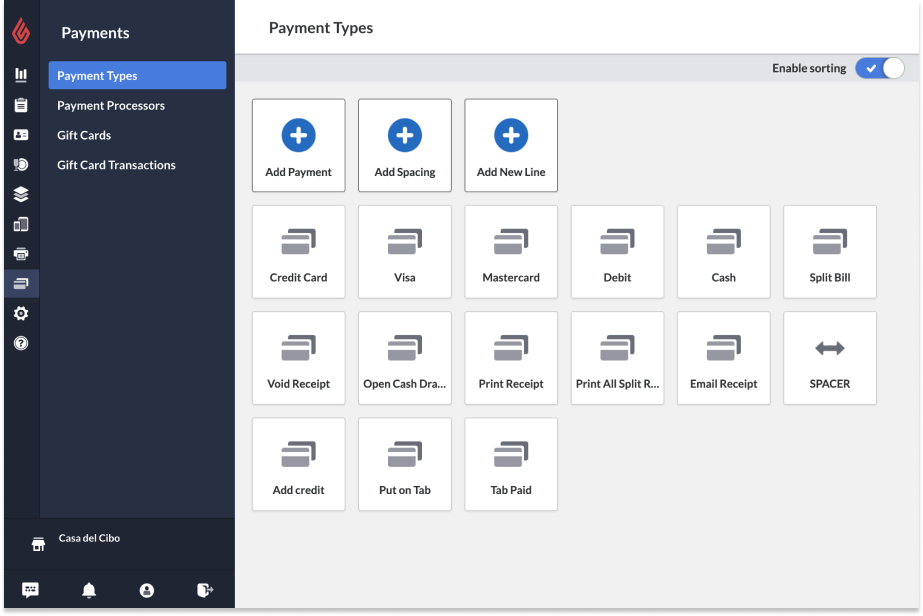Open the Visa payment type

click(x=405, y=251)
